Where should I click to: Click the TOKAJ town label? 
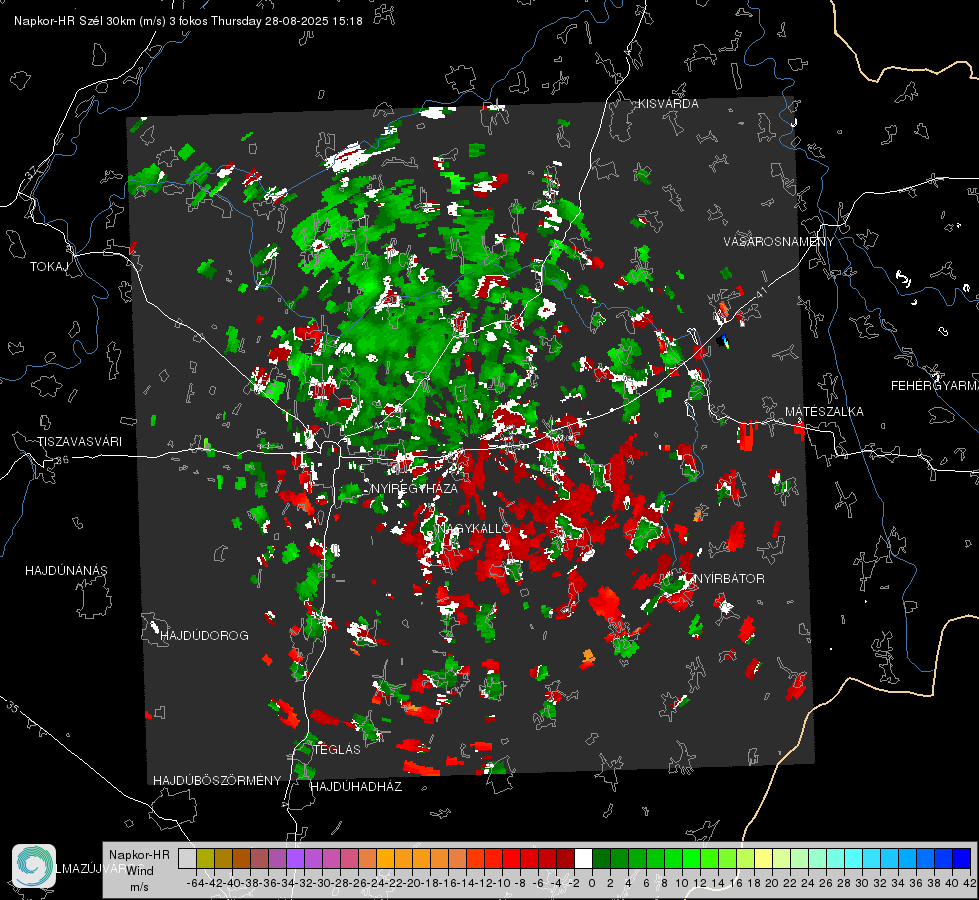(49, 267)
